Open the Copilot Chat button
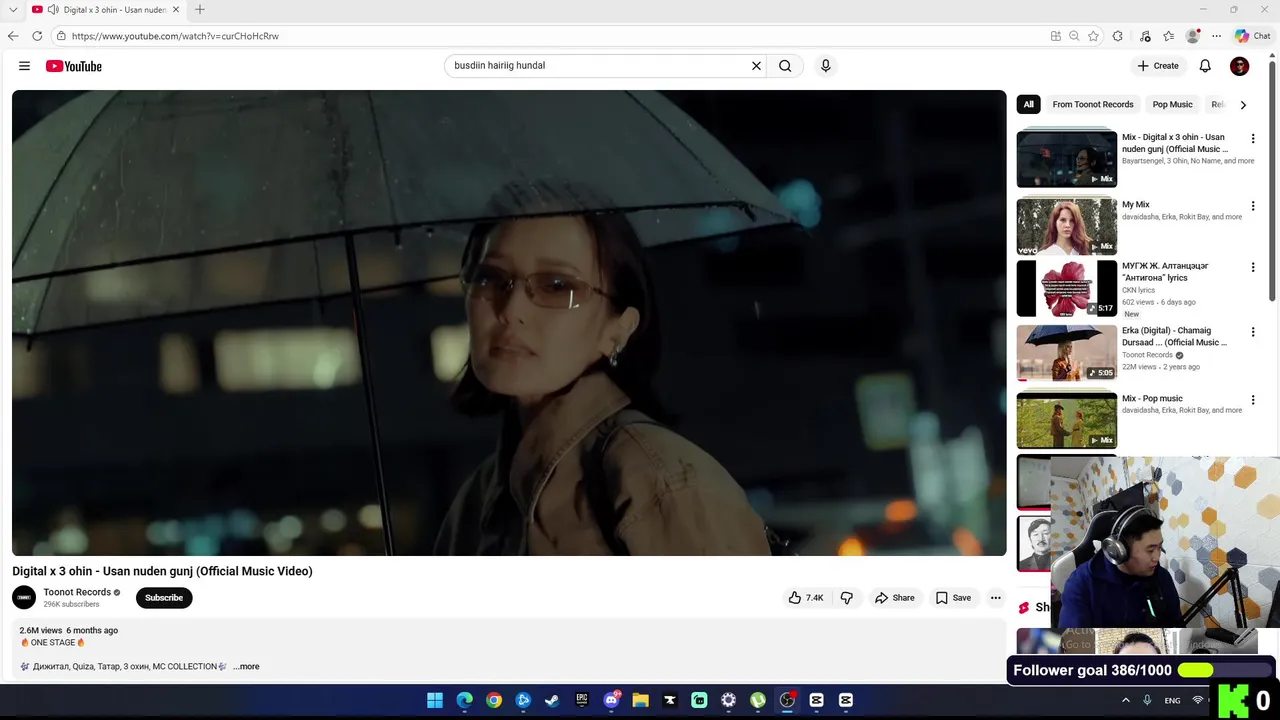The height and width of the screenshot is (720, 1280). point(1252,36)
